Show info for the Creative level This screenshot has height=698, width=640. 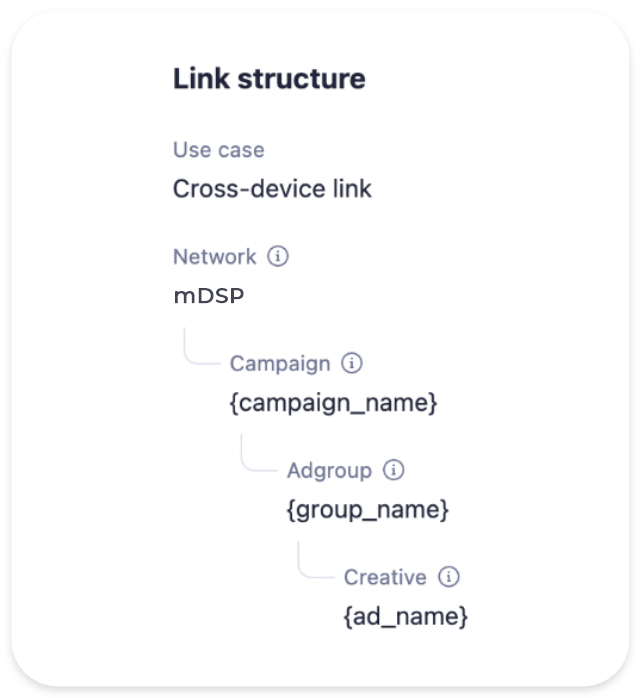click(449, 577)
